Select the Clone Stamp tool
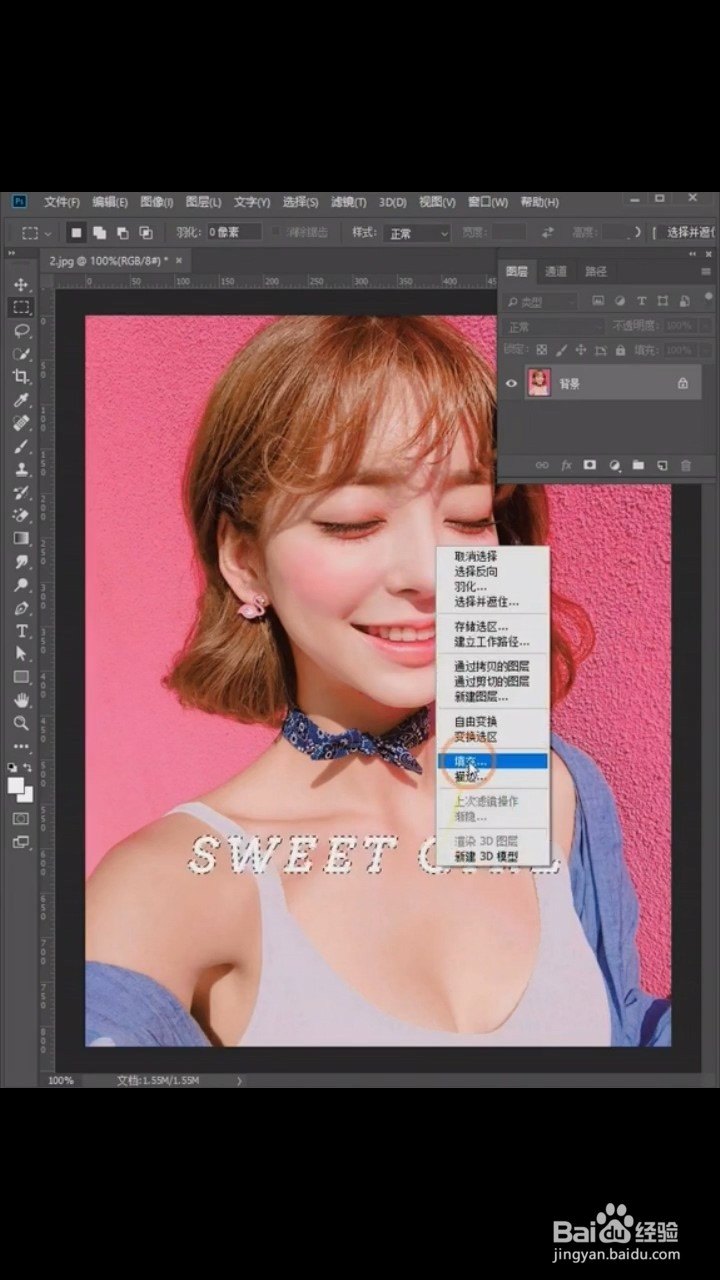 21,469
